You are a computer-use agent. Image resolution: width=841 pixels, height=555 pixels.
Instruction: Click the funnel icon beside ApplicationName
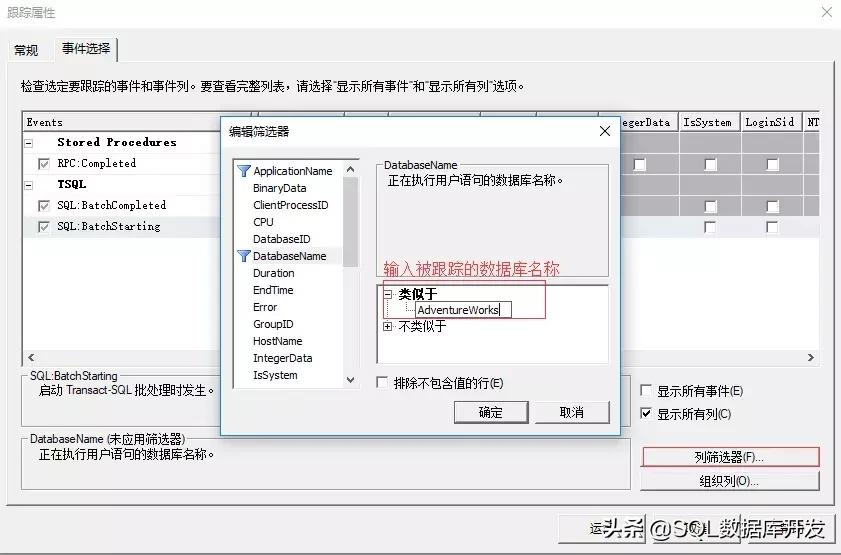point(244,171)
